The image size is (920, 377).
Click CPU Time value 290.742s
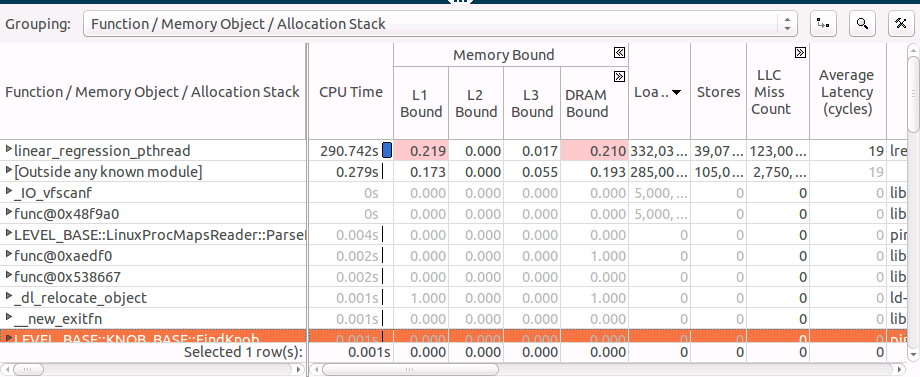pos(349,151)
